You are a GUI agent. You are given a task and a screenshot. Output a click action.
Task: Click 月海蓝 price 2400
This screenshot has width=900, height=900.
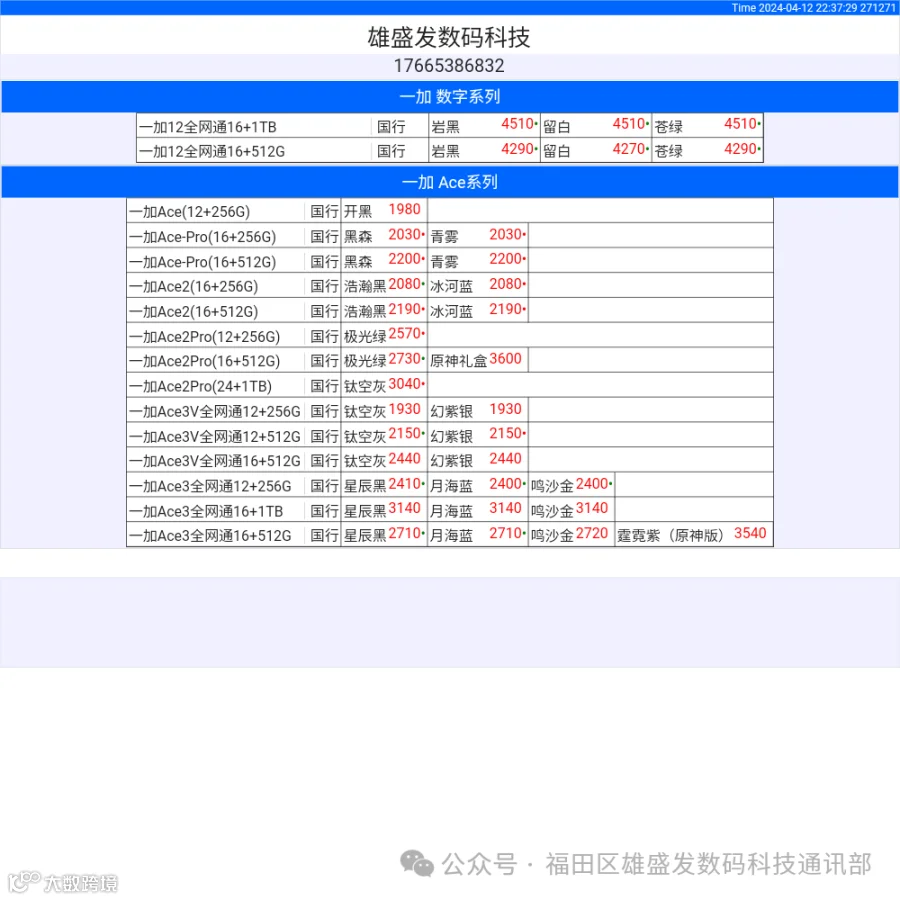click(x=506, y=484)
